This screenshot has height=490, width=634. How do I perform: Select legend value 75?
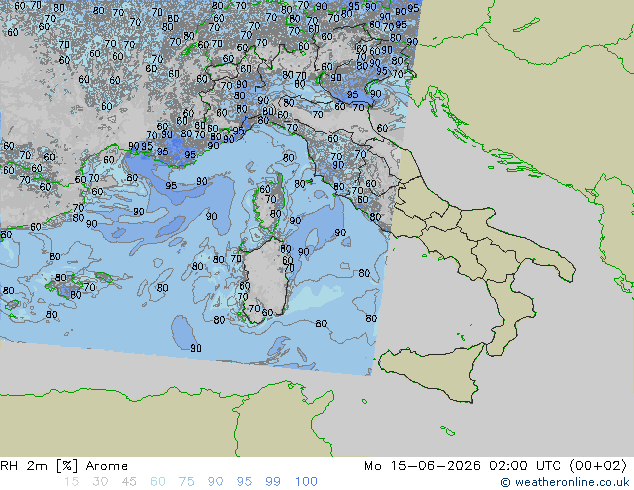pyautogui.click(x=186, y=482)
